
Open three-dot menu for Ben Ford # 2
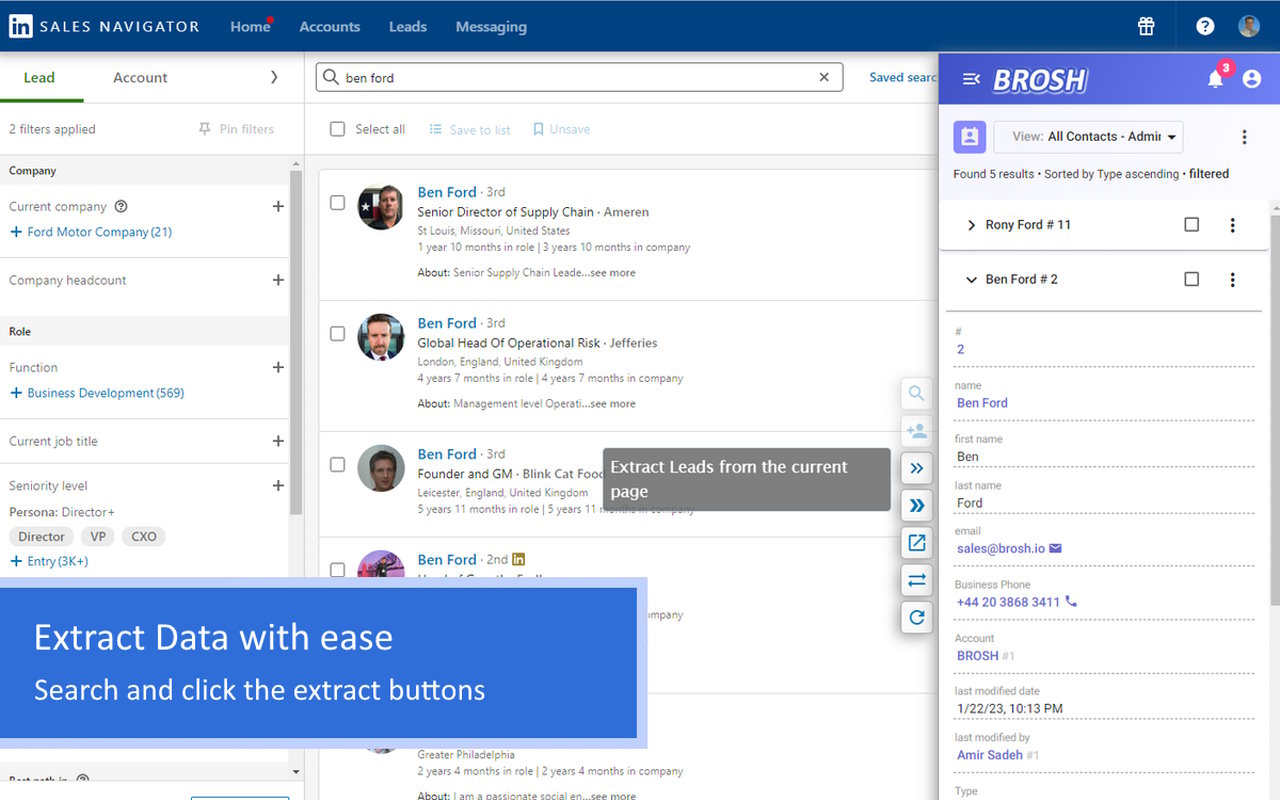click(x=1232, y=280)
